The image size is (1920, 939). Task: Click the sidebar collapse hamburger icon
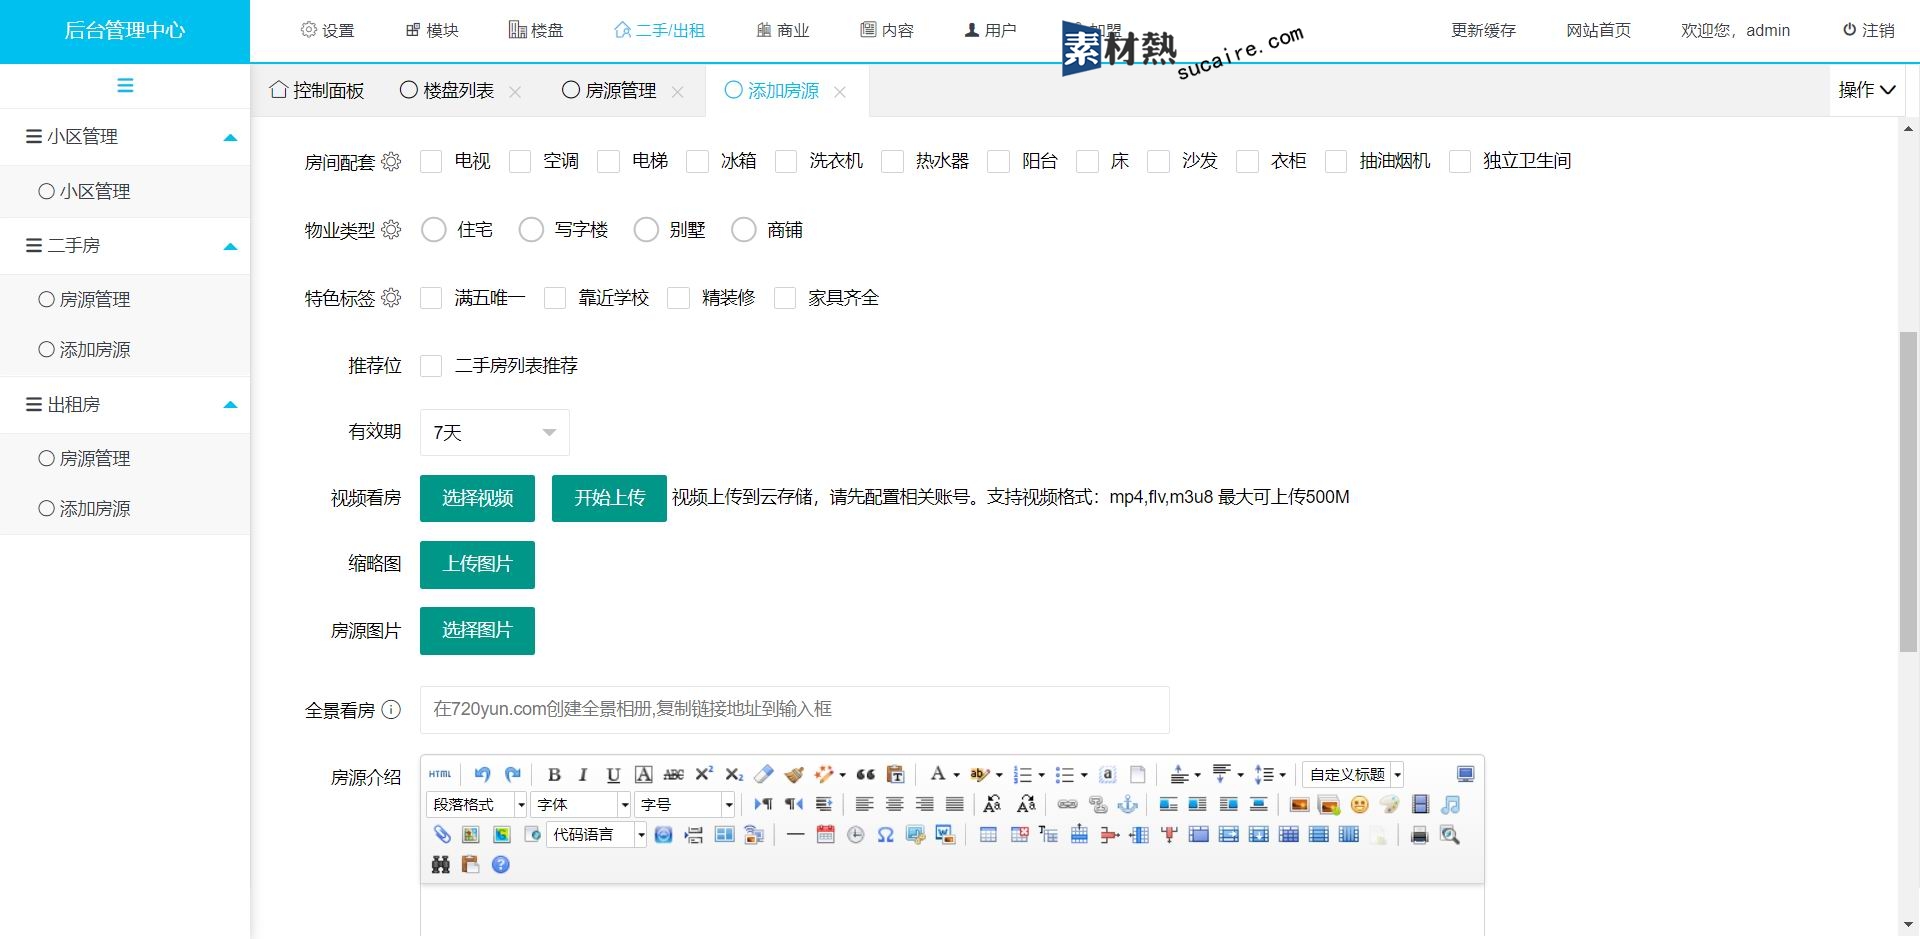(125, 86)
